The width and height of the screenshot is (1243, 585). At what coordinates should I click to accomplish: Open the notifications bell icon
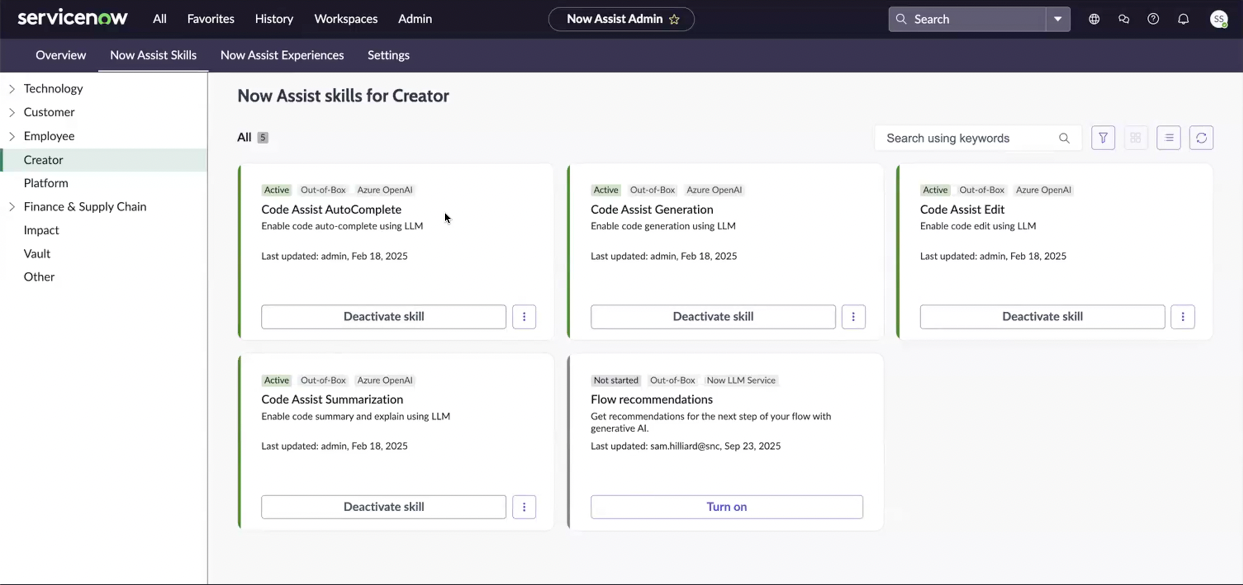click(1183, 19)
